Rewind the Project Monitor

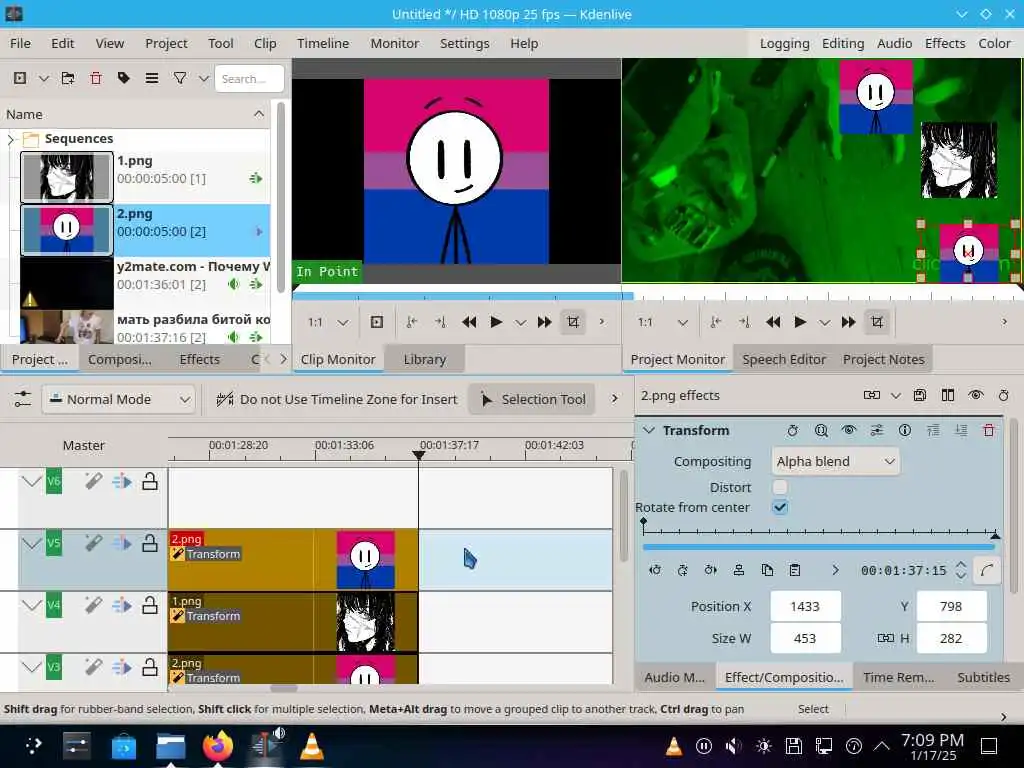[x=773, y=322]
